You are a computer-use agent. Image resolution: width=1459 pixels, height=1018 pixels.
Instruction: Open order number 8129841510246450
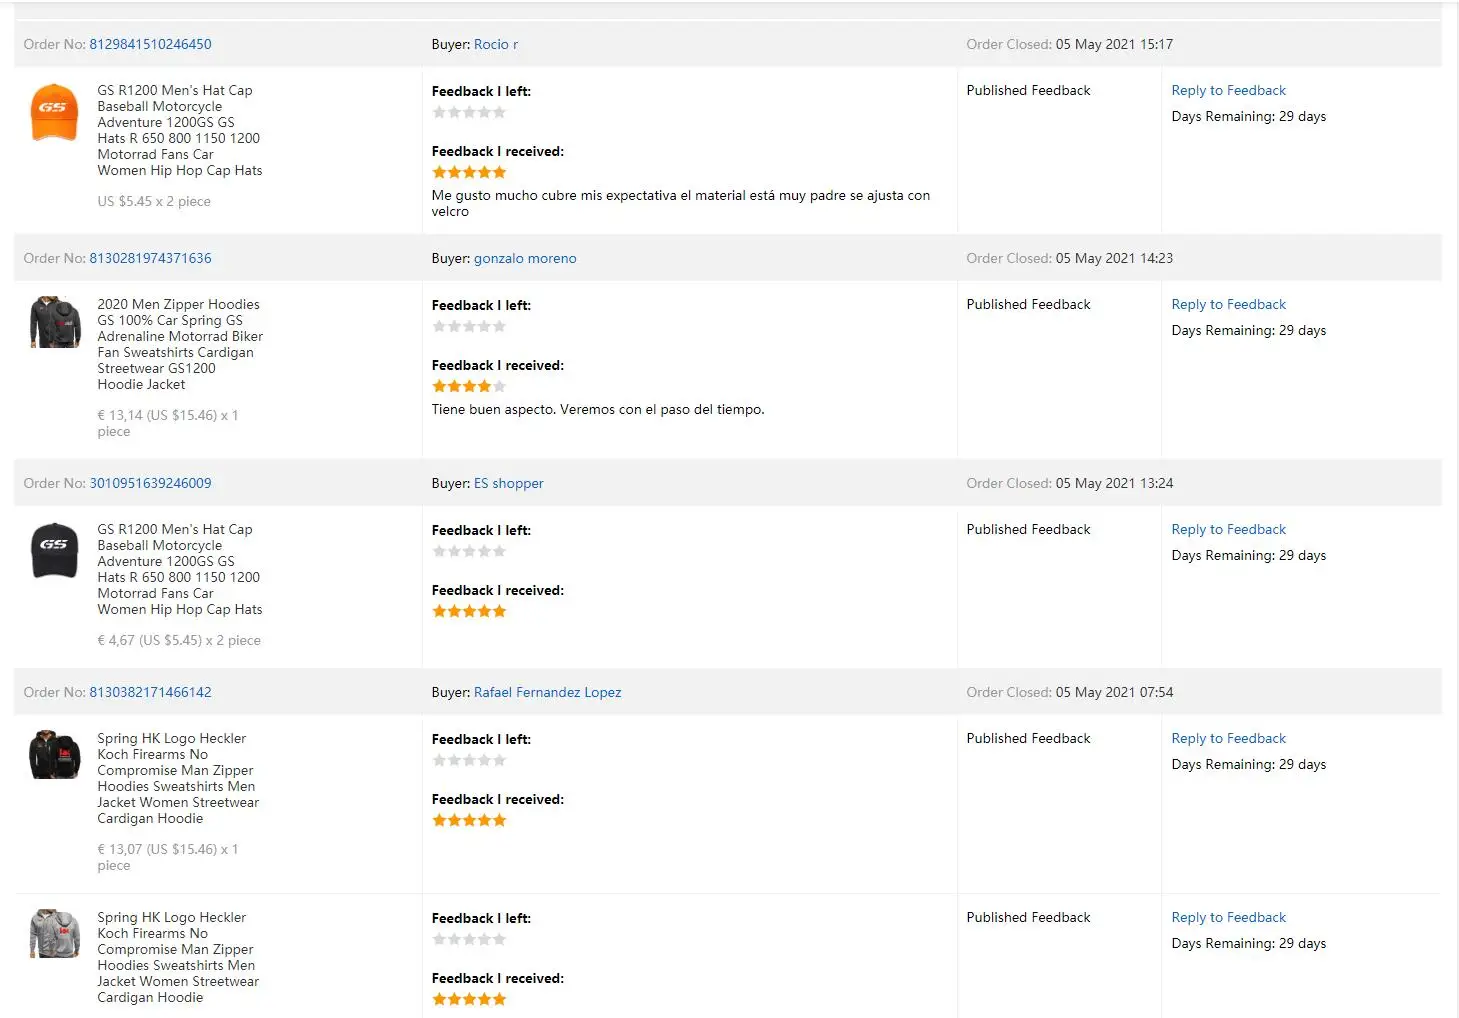click(150, 44)
